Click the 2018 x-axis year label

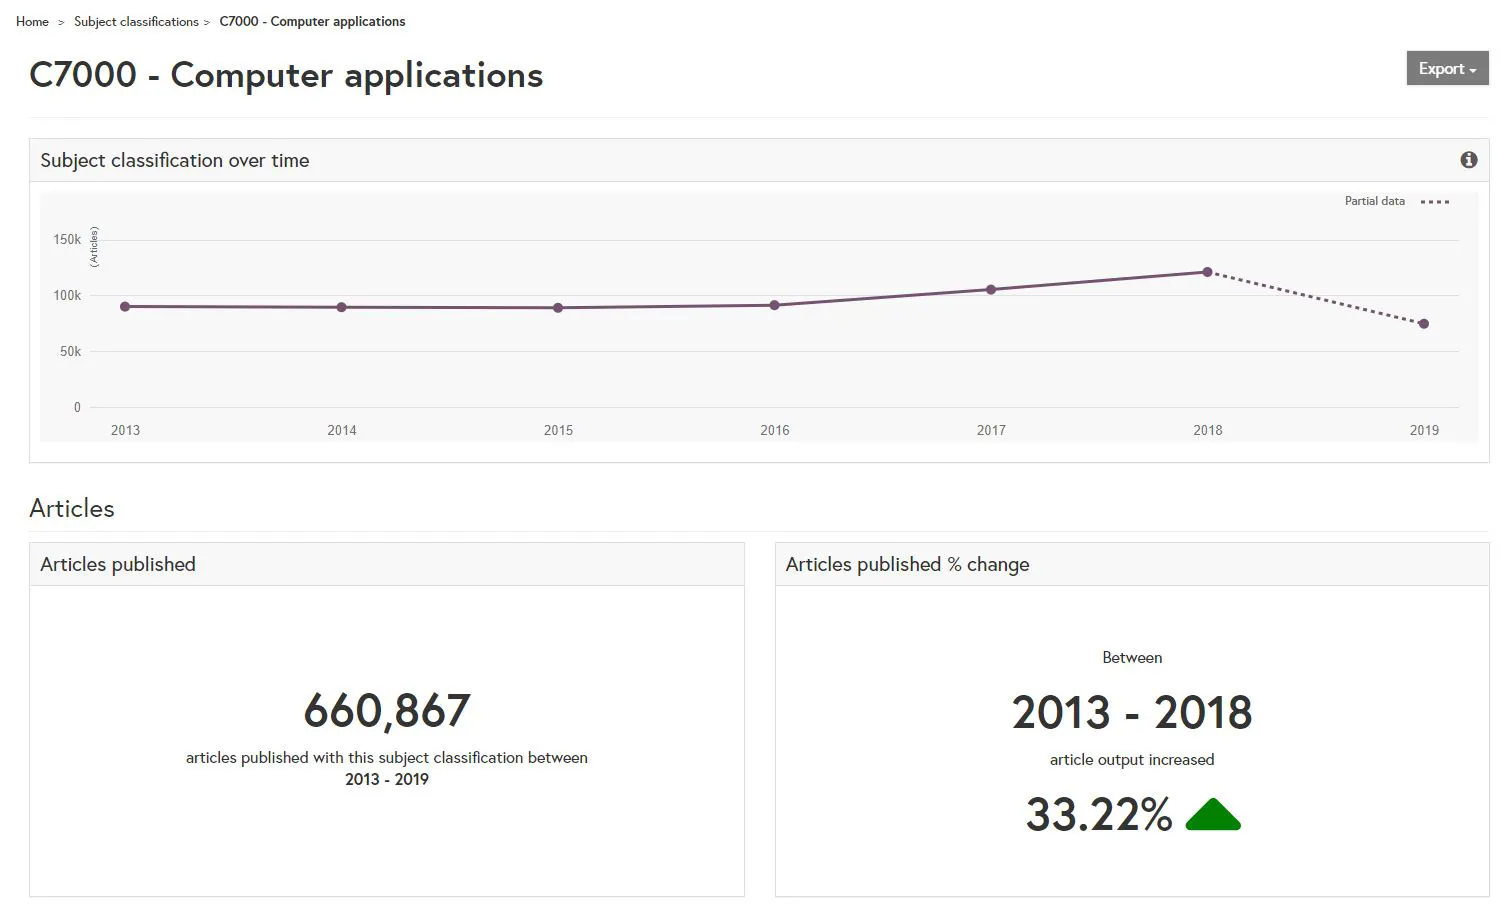coord(1207,431)
